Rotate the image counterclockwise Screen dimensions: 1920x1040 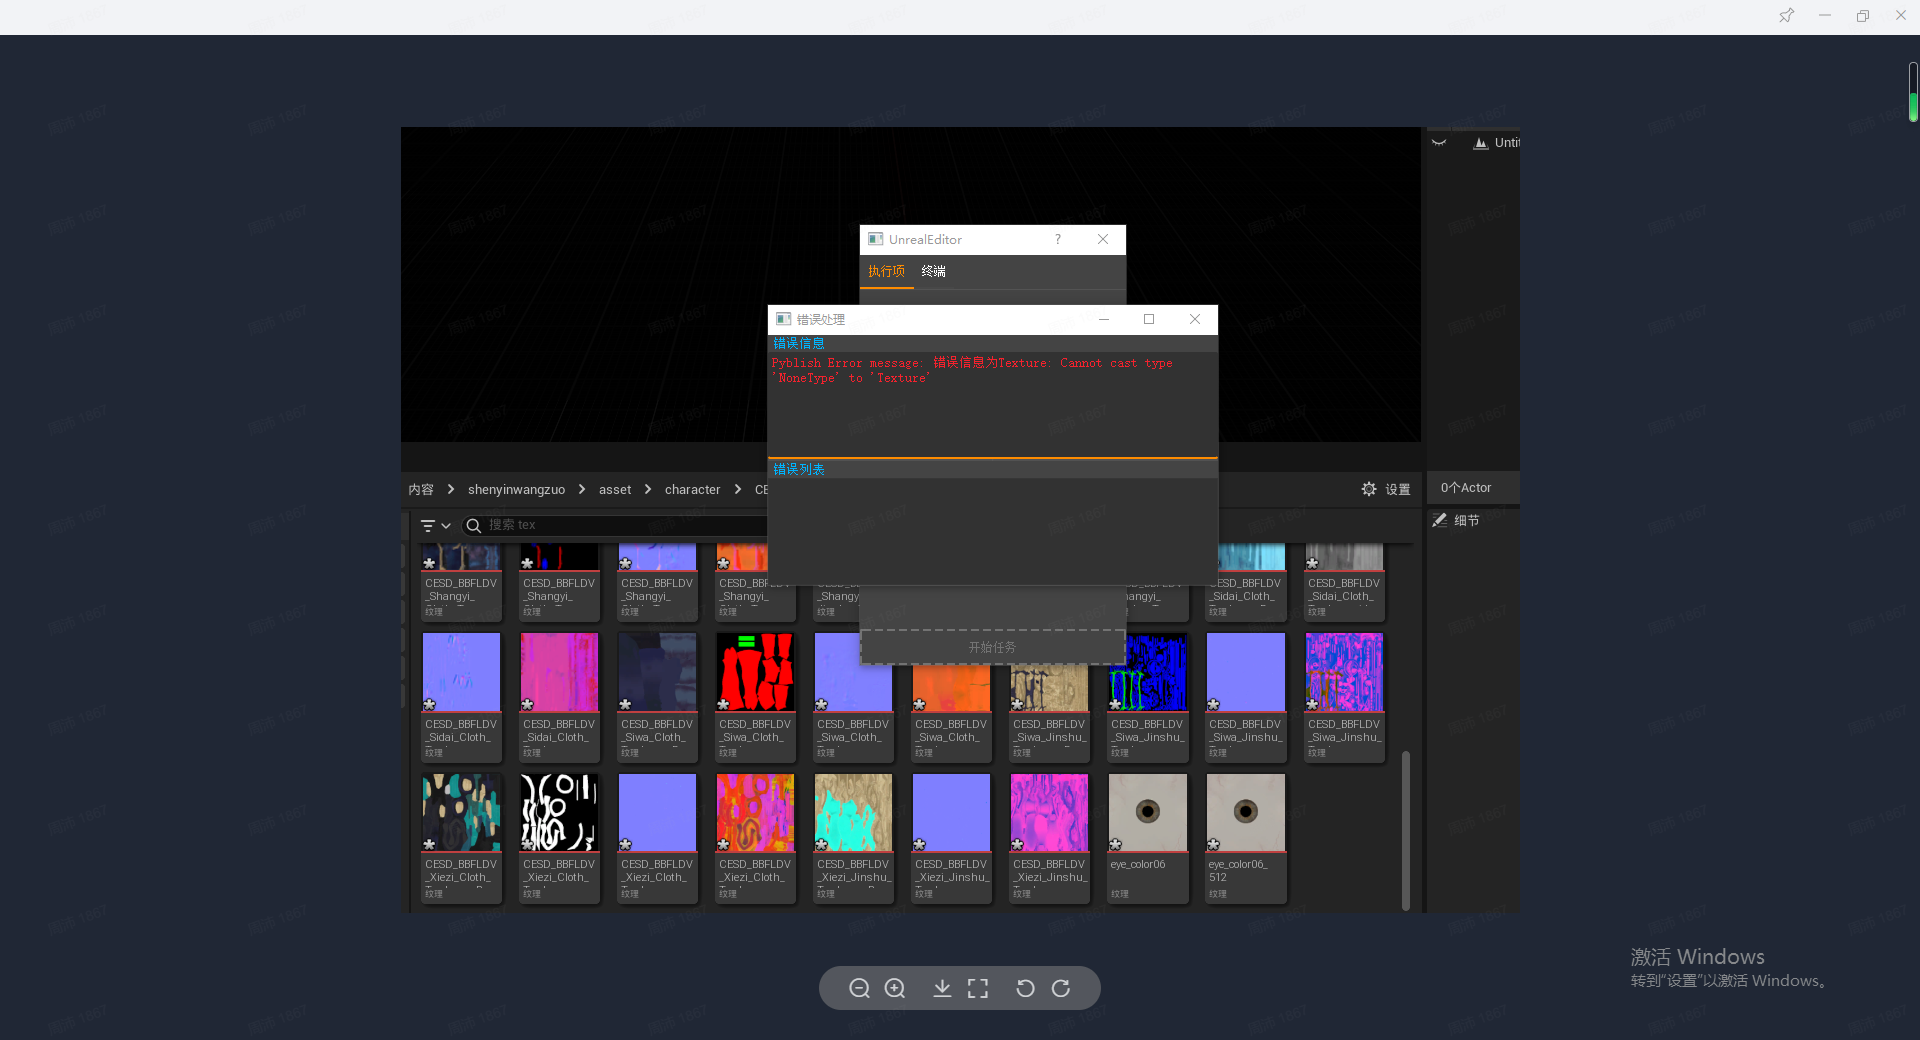pos(1025,988)
